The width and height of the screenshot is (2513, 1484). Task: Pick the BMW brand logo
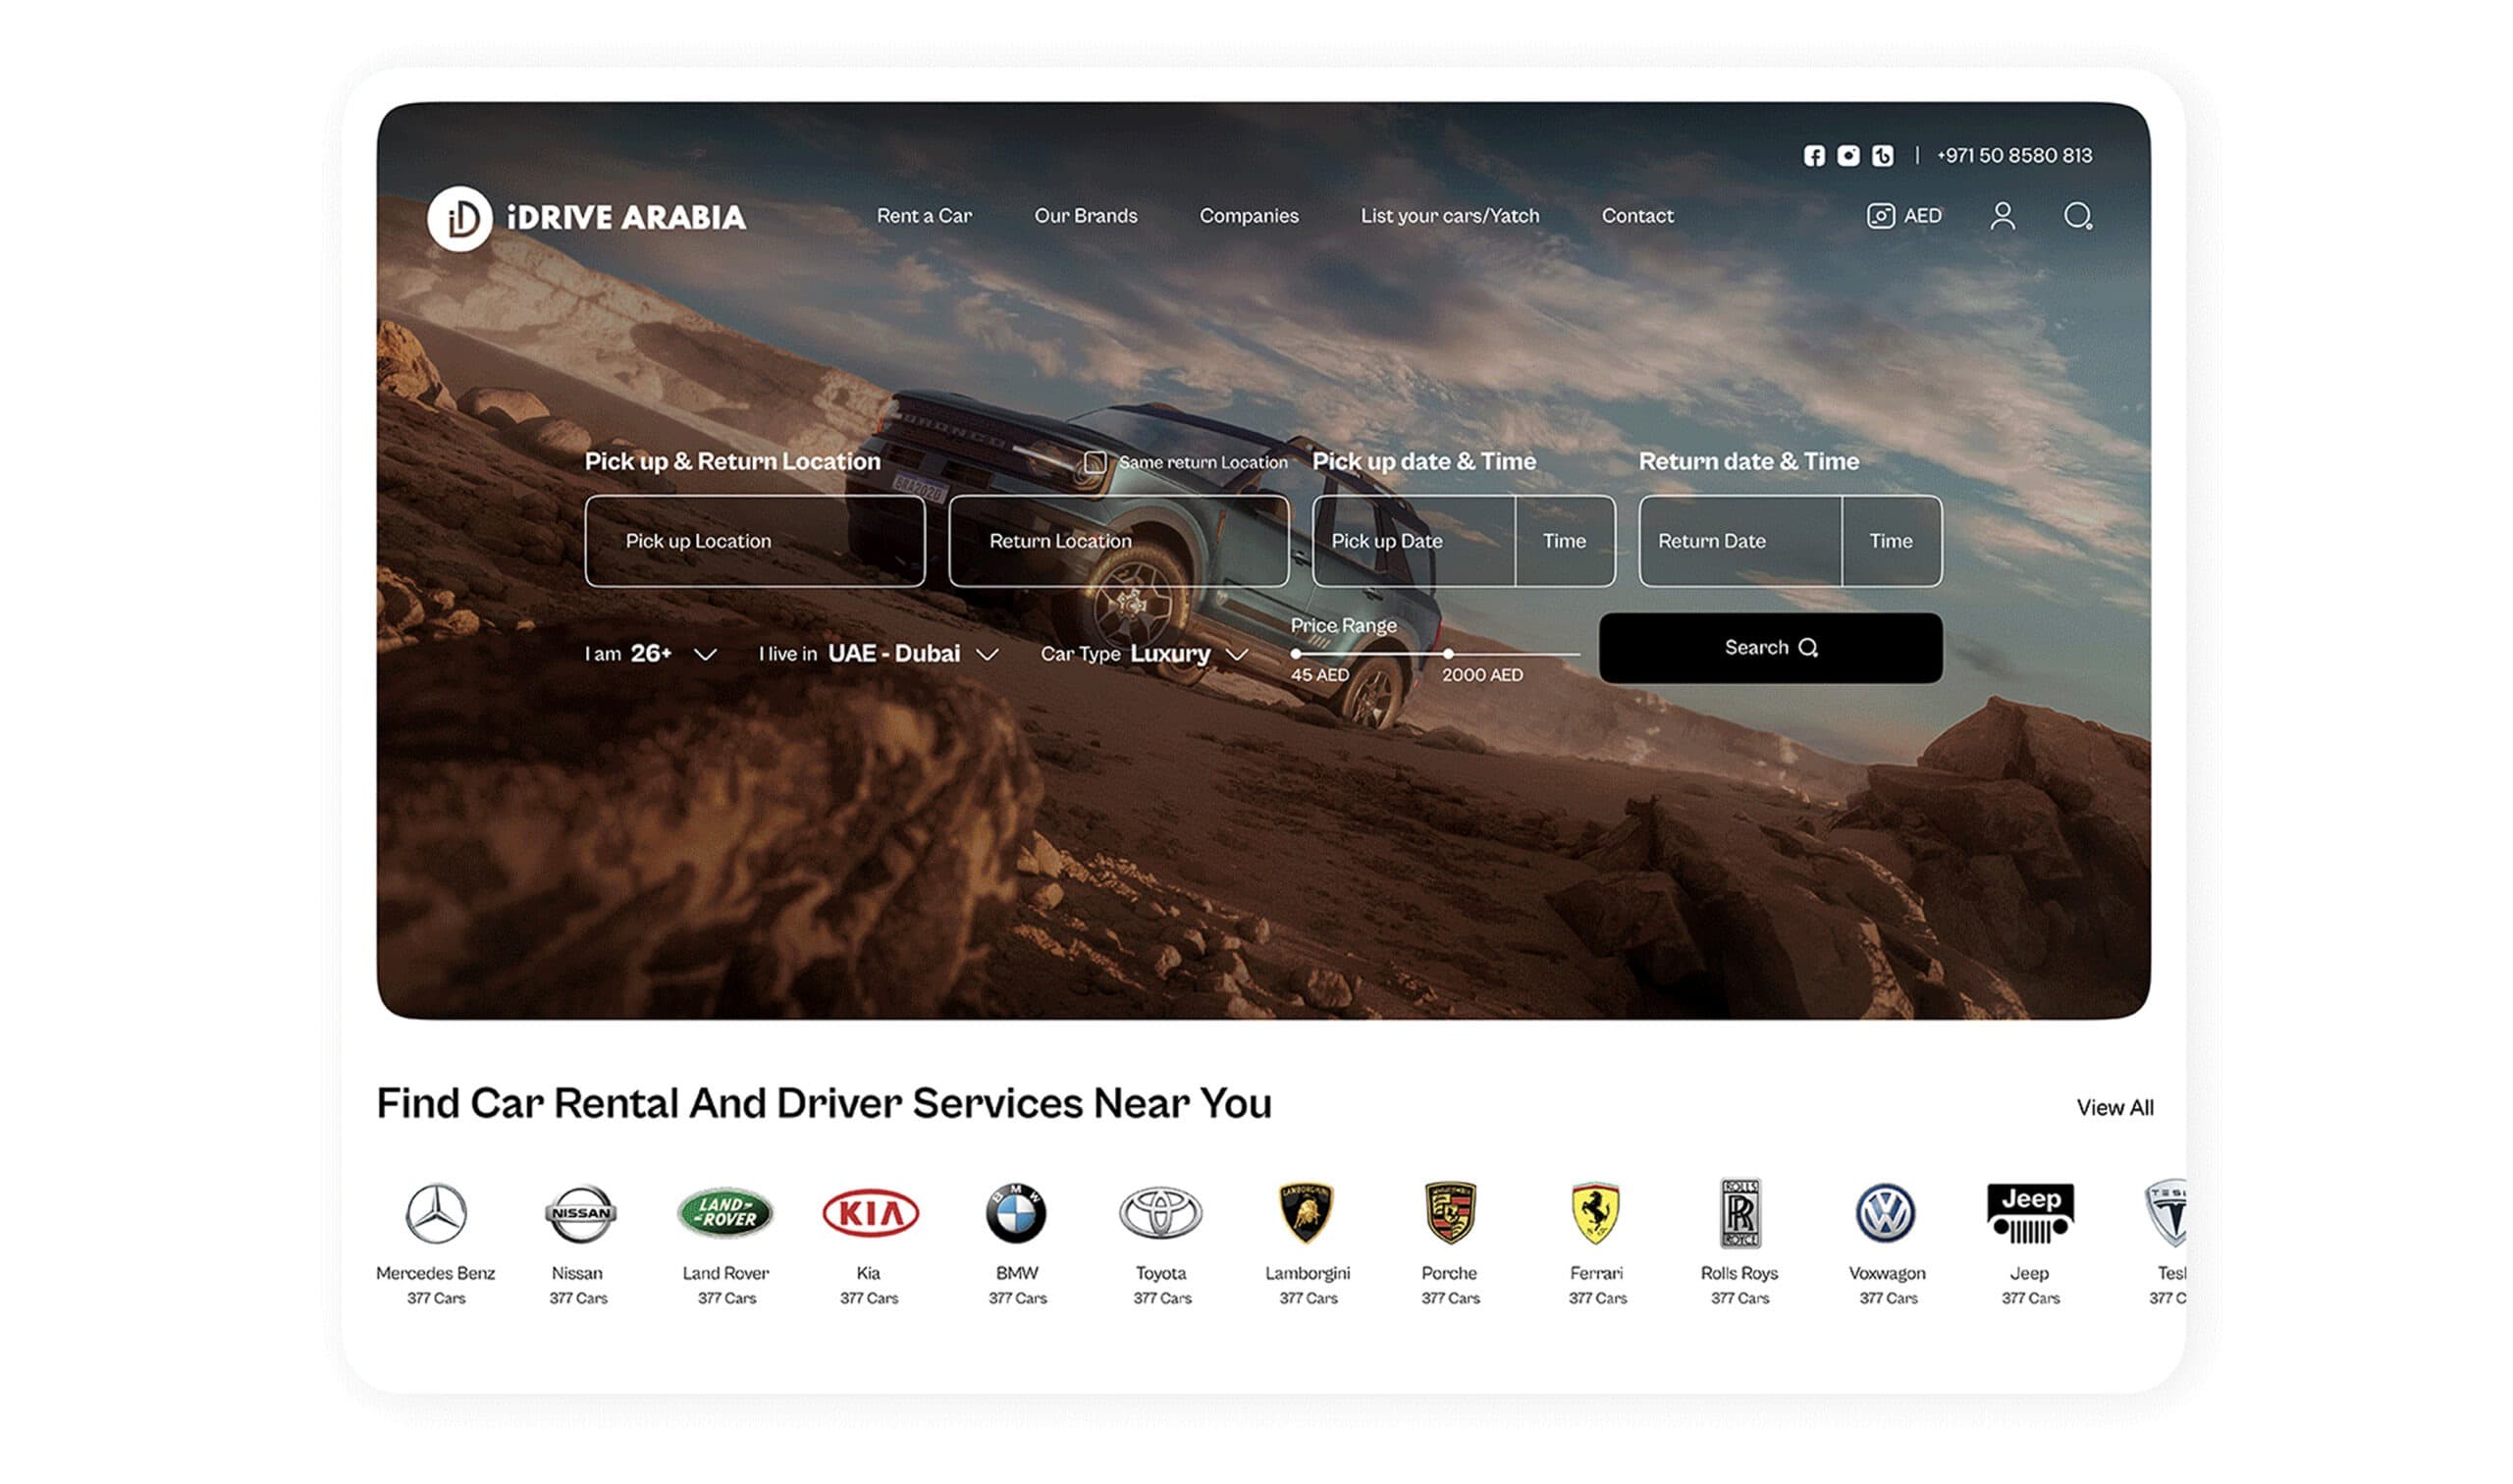coord(1016,1213)
